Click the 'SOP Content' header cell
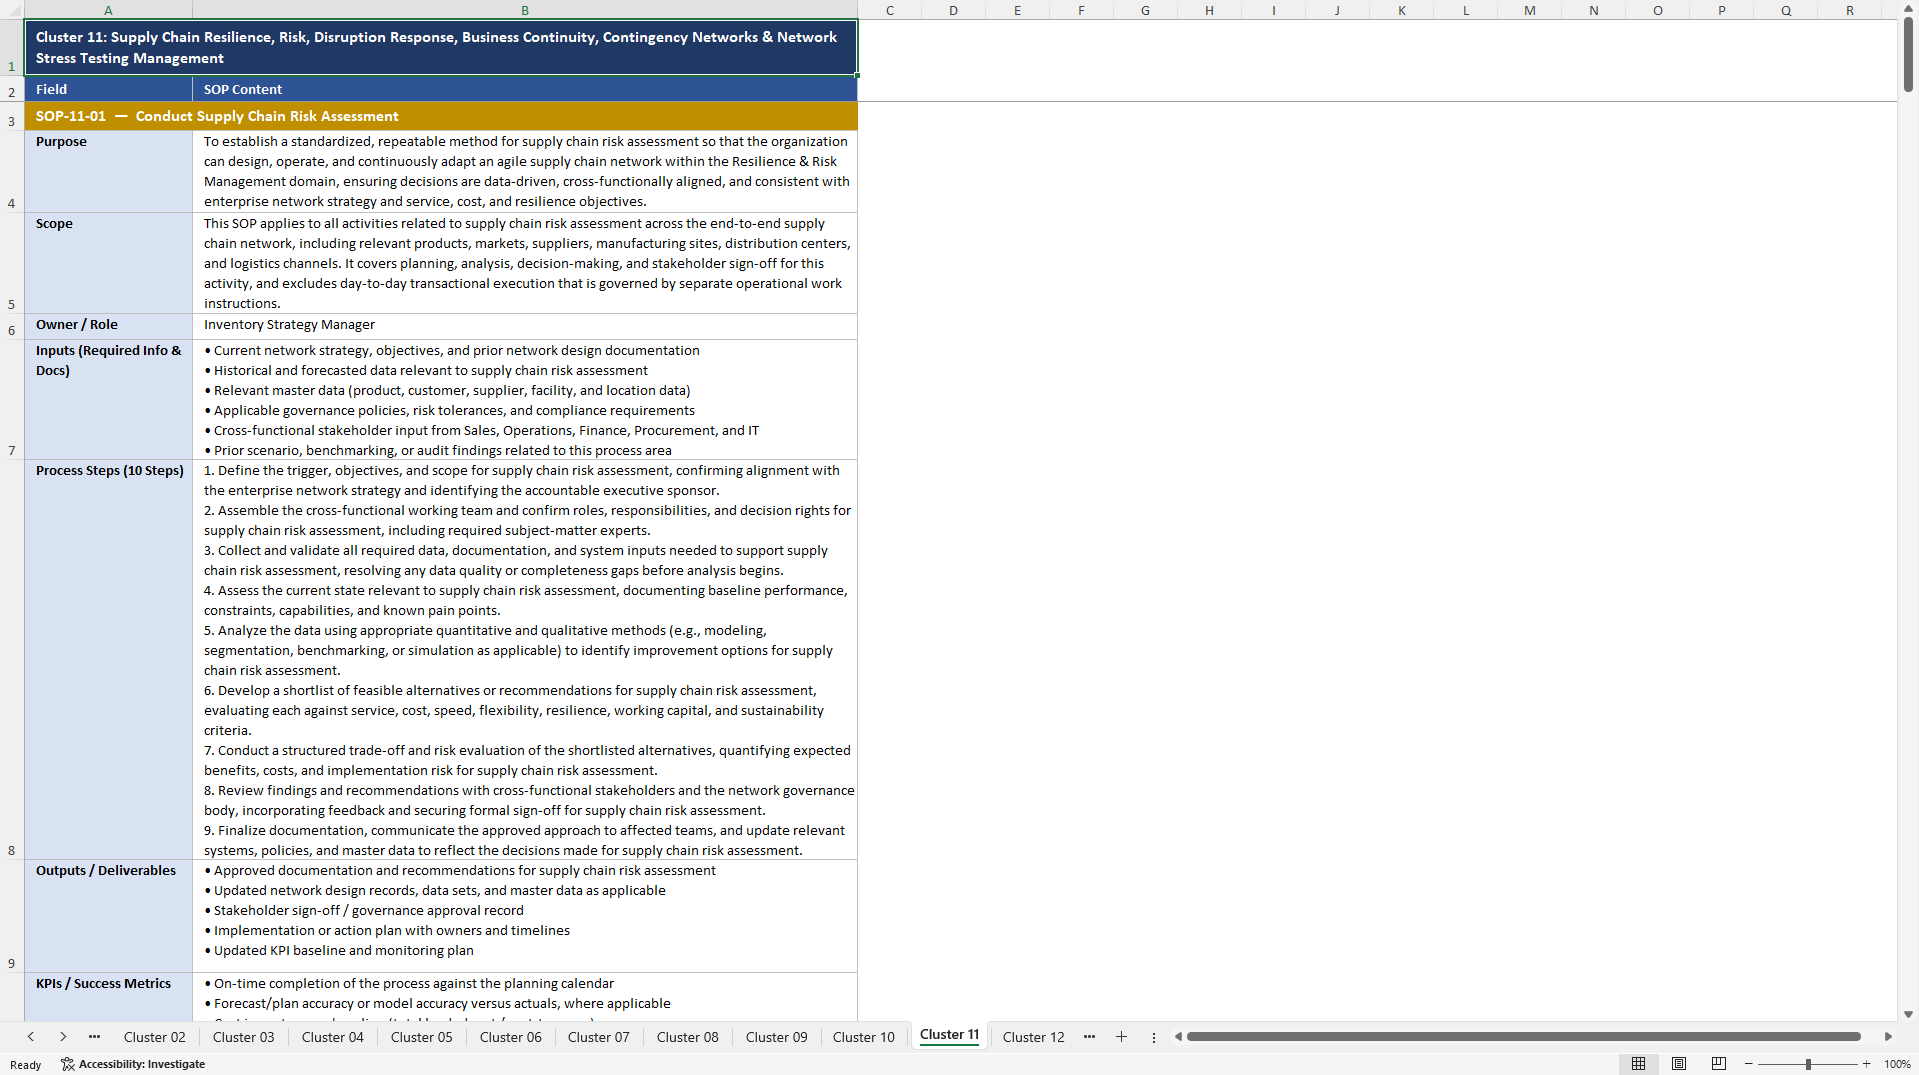The height and width of the screenshot is (1075, 1919). coord(525,89)
